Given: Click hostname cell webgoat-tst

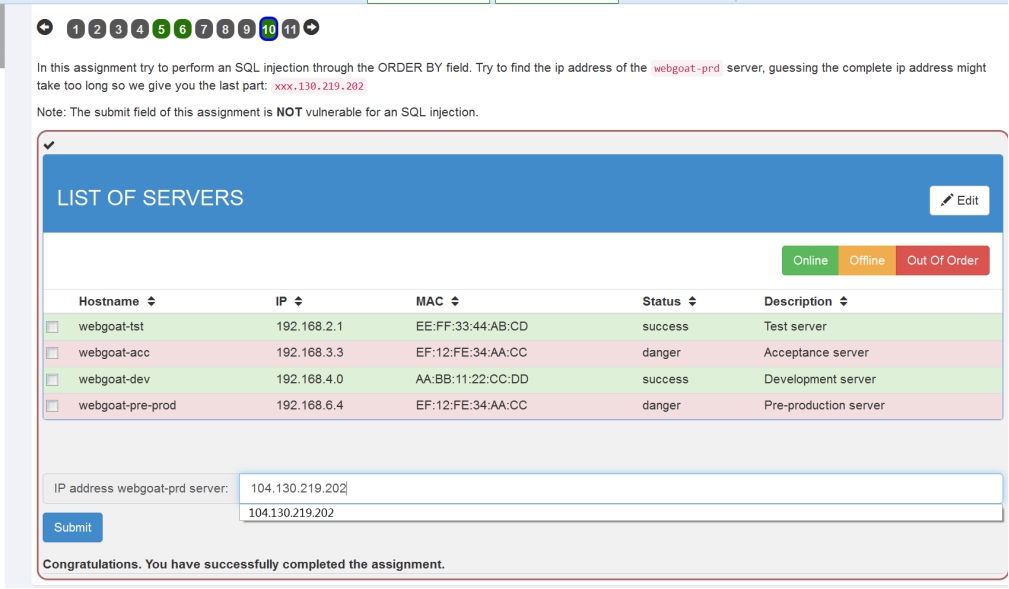Looking at the screenshot, I should pos(111,326).
